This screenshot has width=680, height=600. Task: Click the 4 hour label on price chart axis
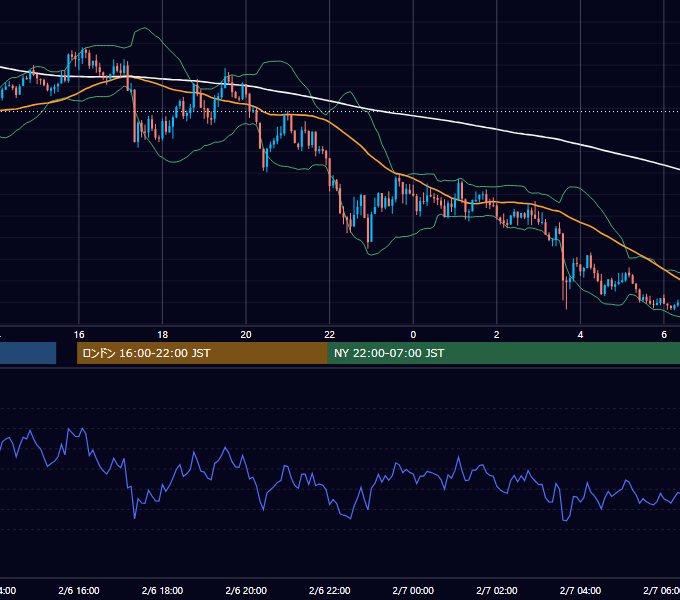(580, 335)
